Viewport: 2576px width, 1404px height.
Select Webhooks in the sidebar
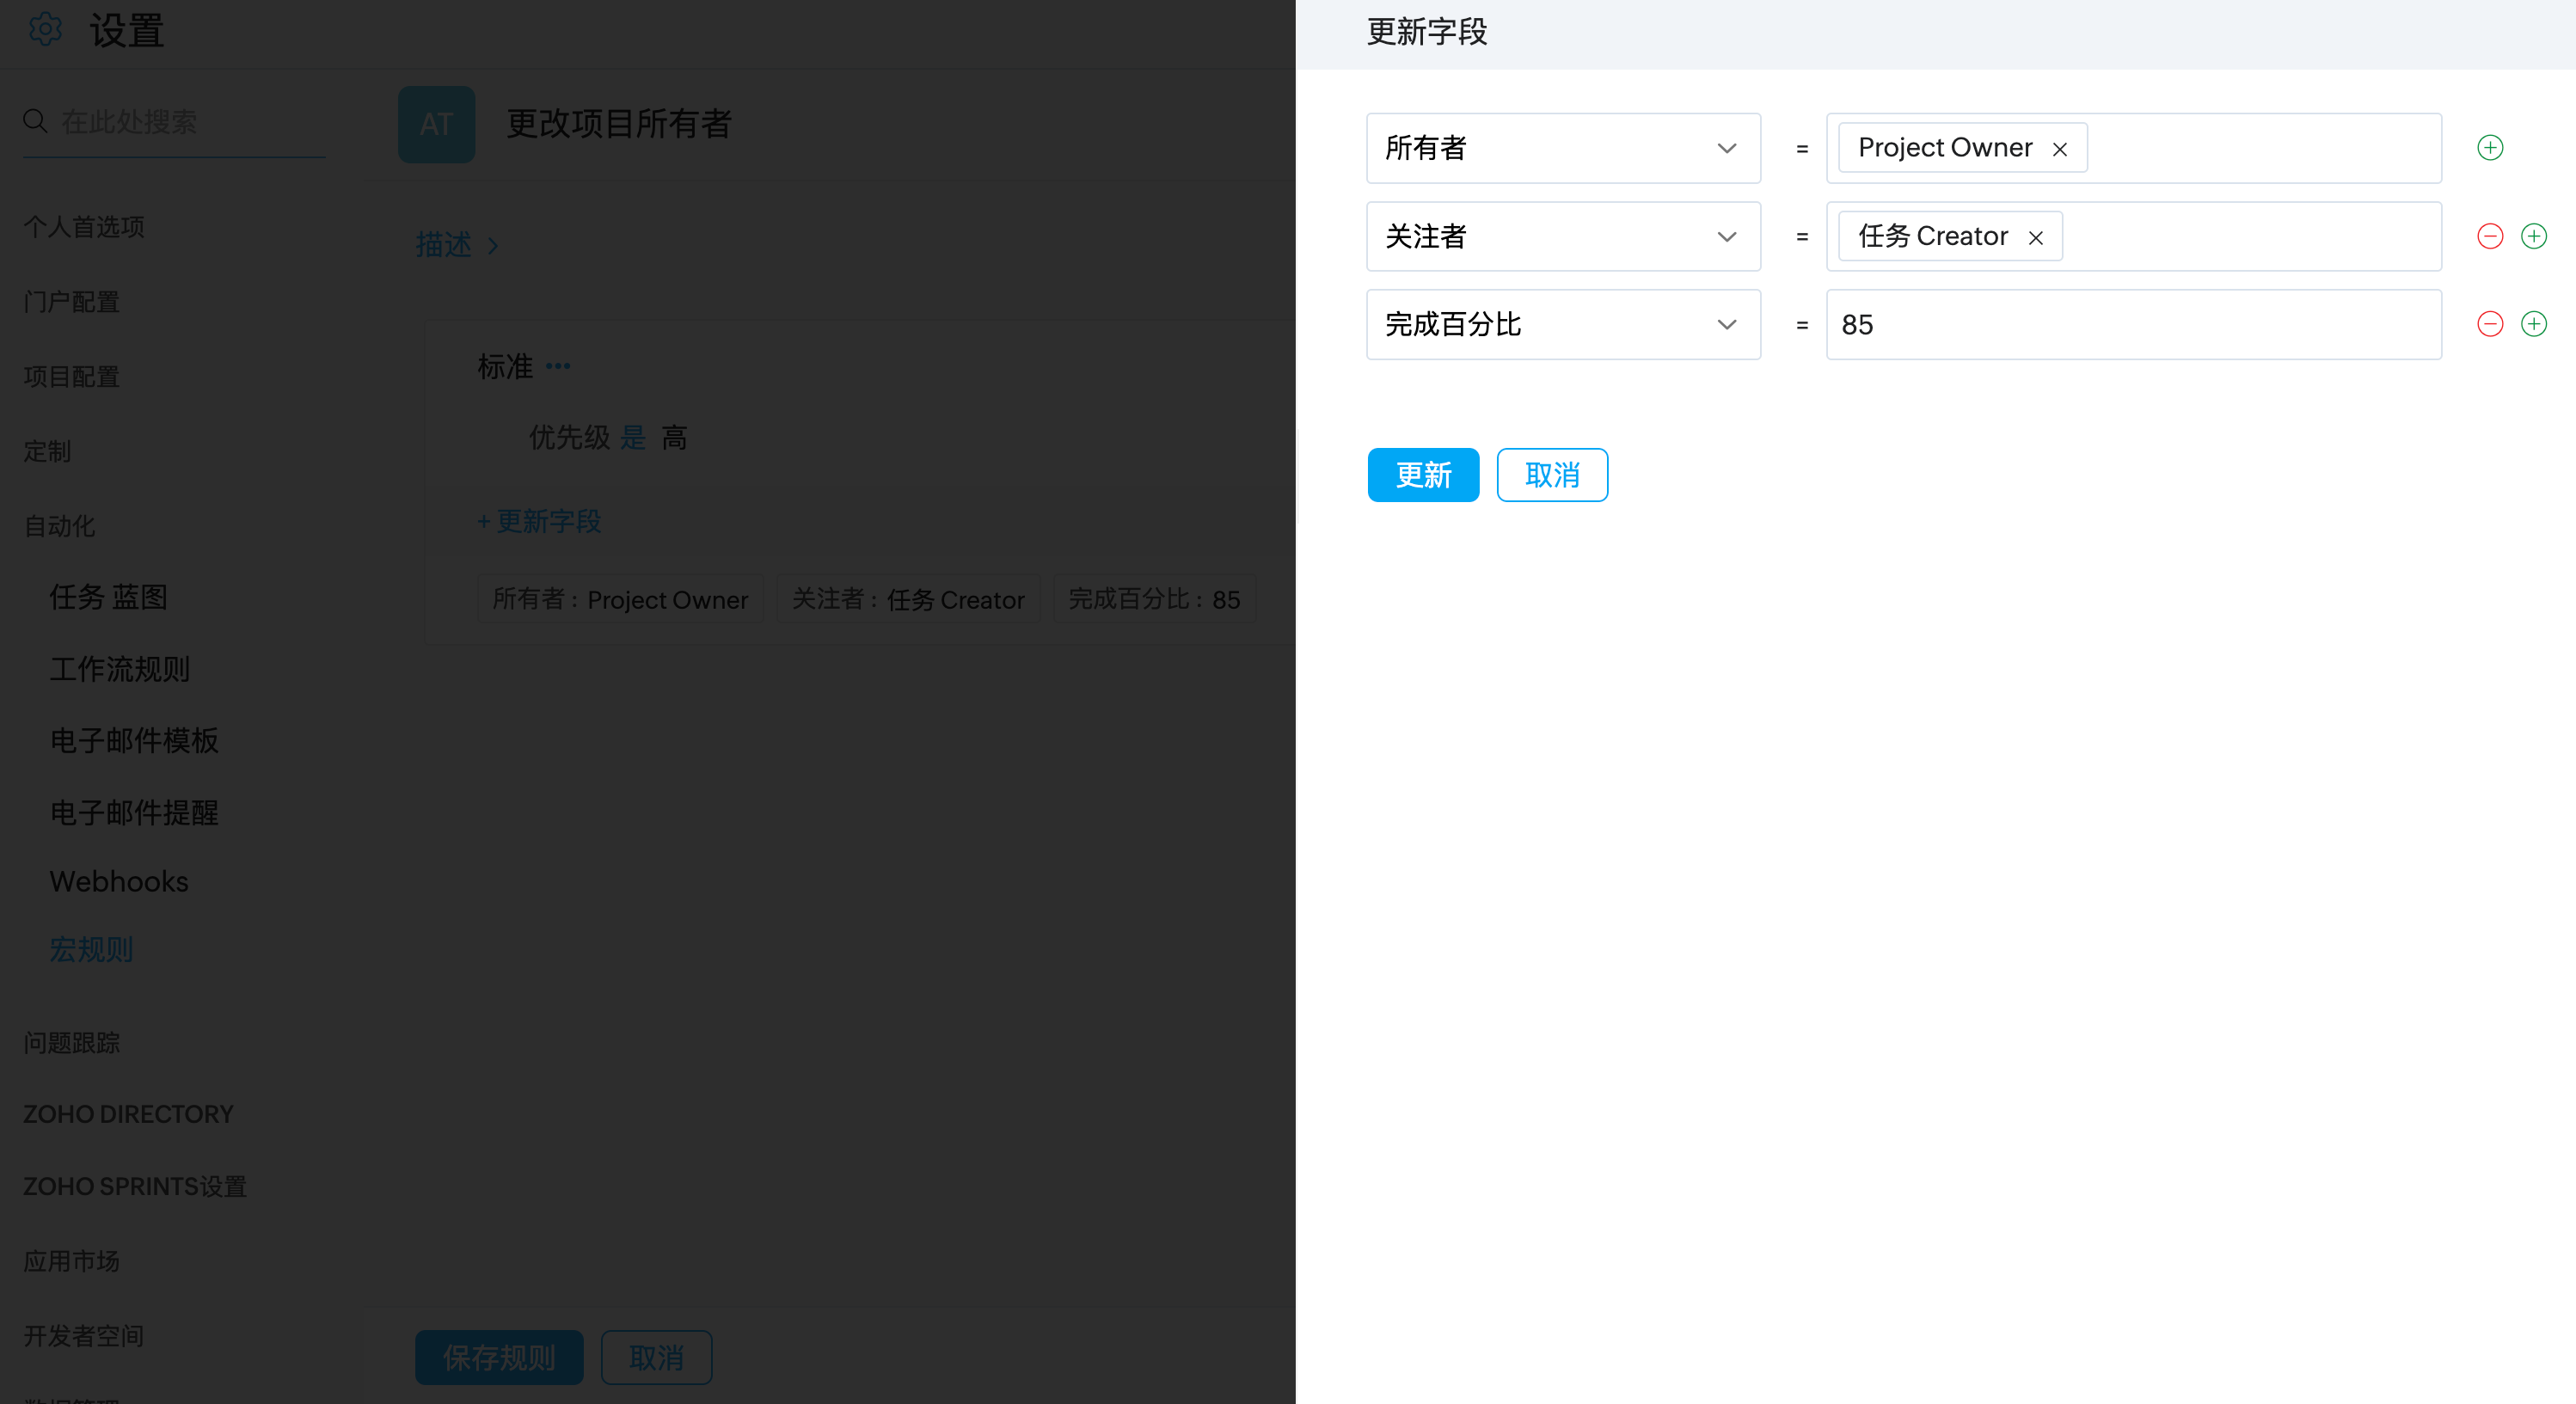coord(119,881)
